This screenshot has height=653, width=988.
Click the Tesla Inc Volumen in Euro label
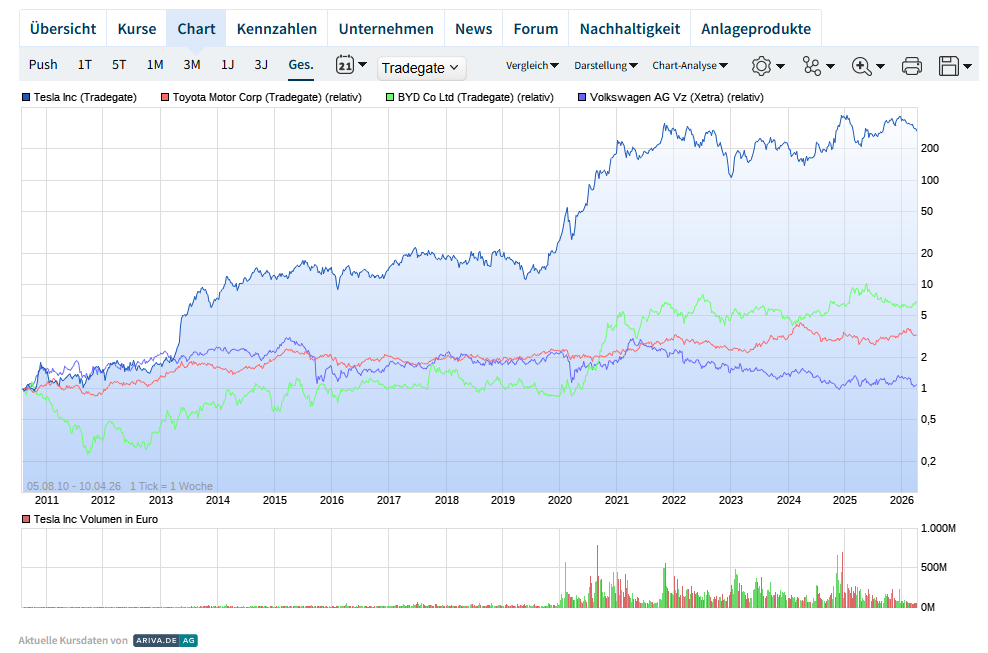(x=96, y=519)
